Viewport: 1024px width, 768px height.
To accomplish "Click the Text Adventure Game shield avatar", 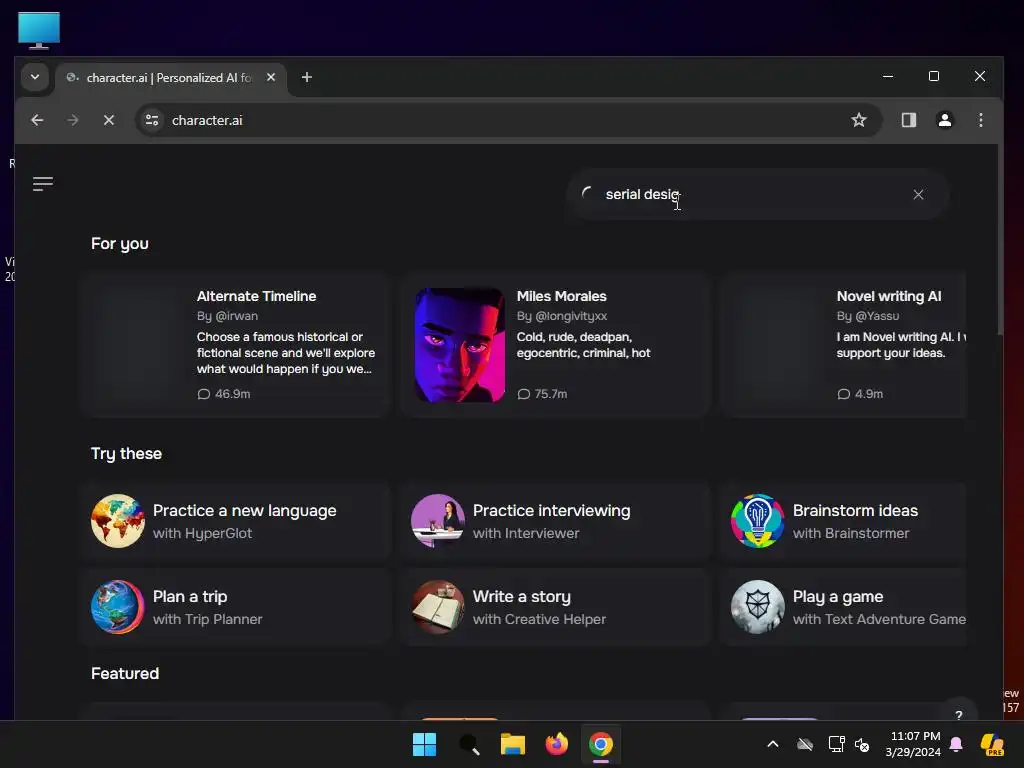I will tap(758, 607).
